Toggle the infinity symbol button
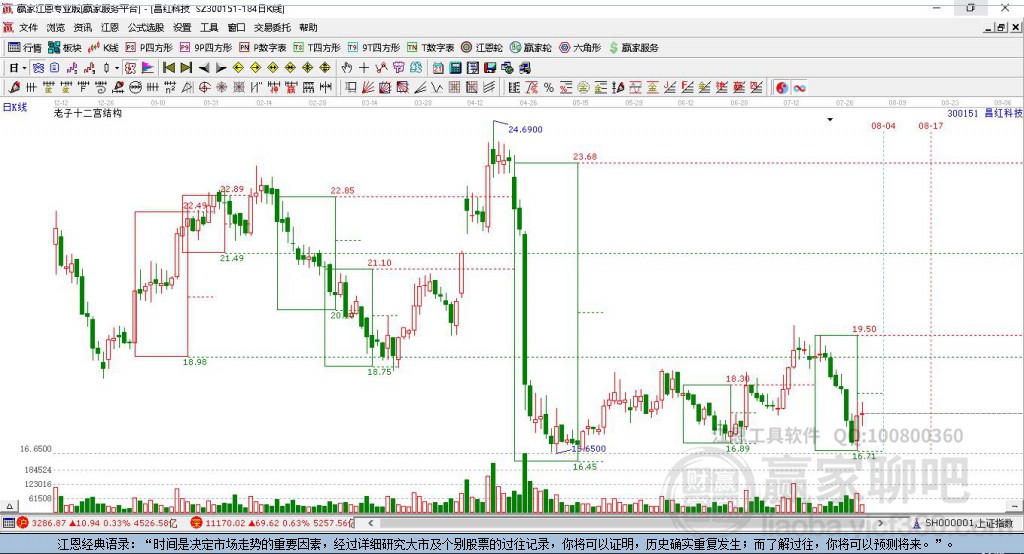1024x554 pixels. (x=799, y=88)
